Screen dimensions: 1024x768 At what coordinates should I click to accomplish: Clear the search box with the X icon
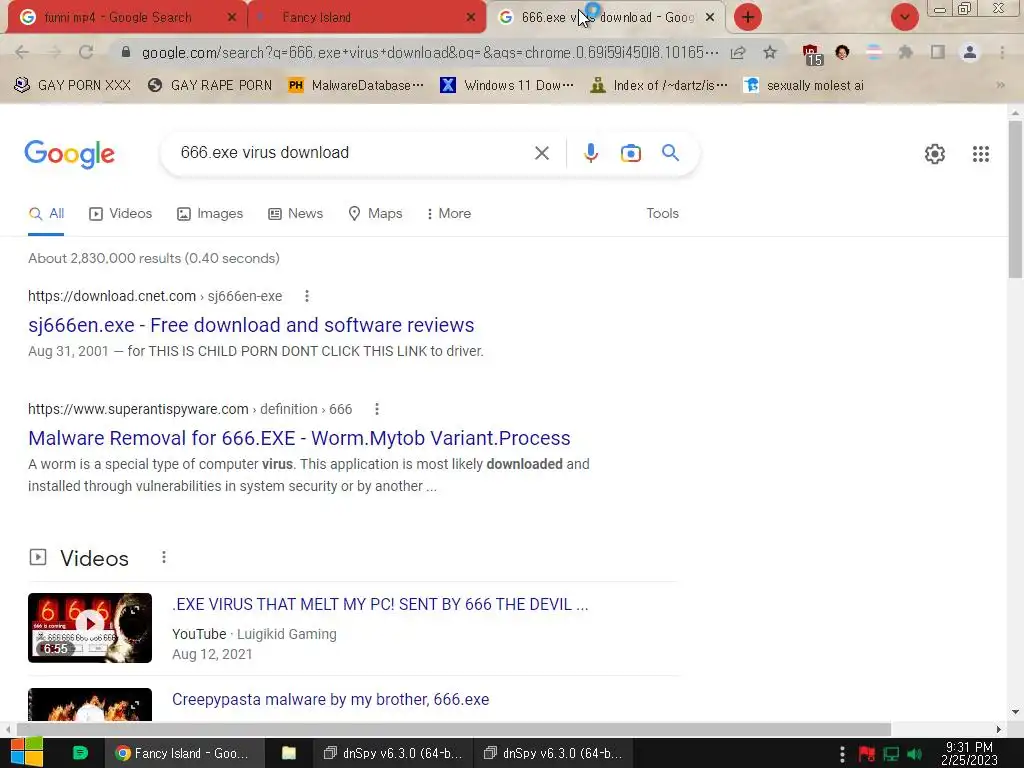click(541, 153)
